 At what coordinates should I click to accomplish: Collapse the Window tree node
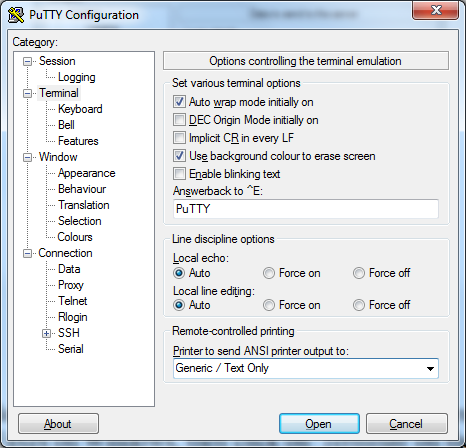click(27, 157)
